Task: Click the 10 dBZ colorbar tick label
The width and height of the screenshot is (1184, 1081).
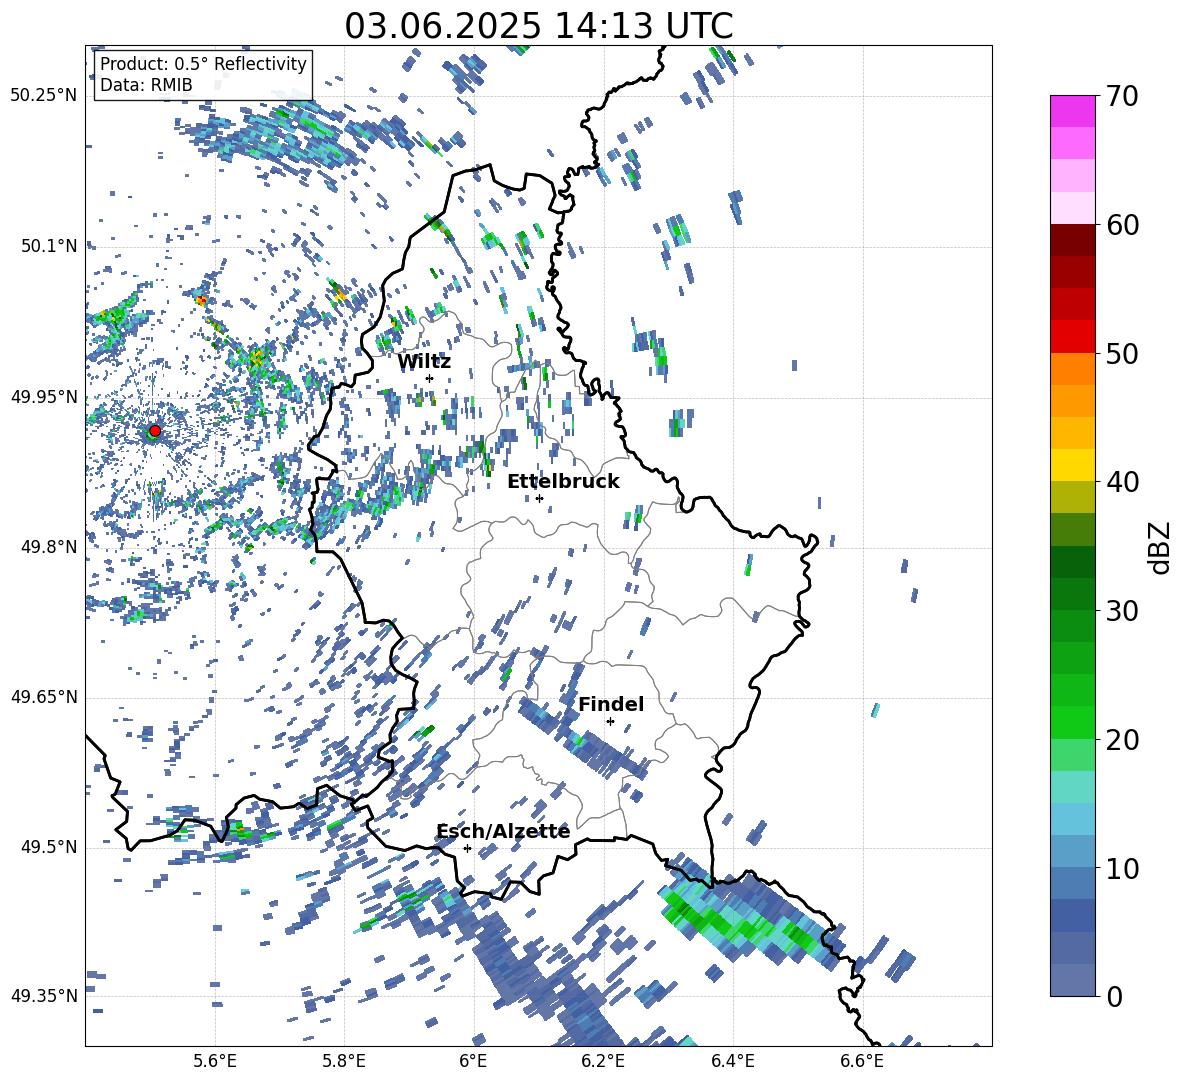Action: point(1122,868)
